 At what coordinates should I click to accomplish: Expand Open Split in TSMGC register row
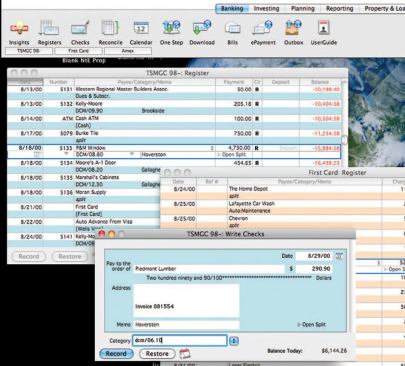pyautogui.click(x=231, y=155)
